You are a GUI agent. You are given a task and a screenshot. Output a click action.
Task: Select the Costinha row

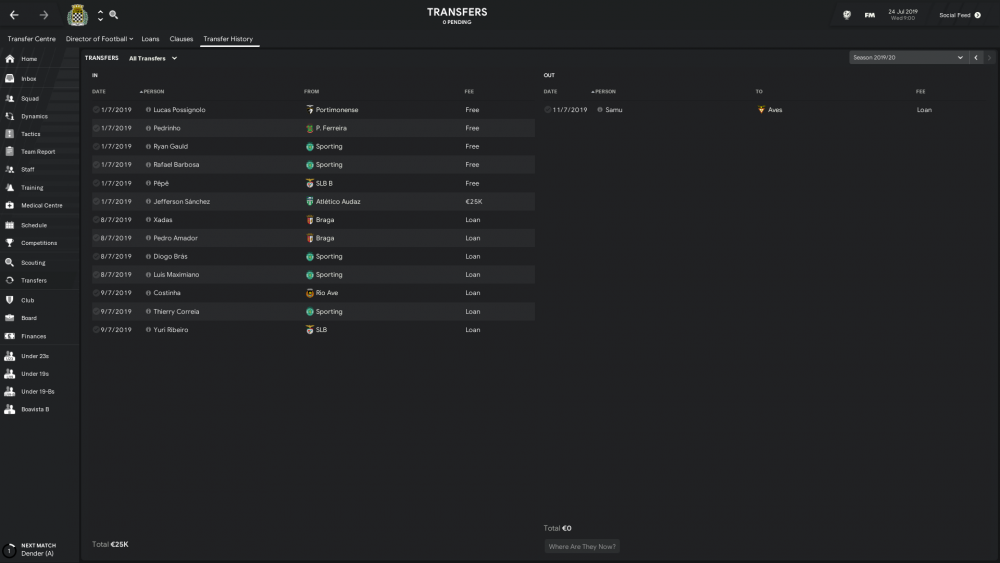313,293
